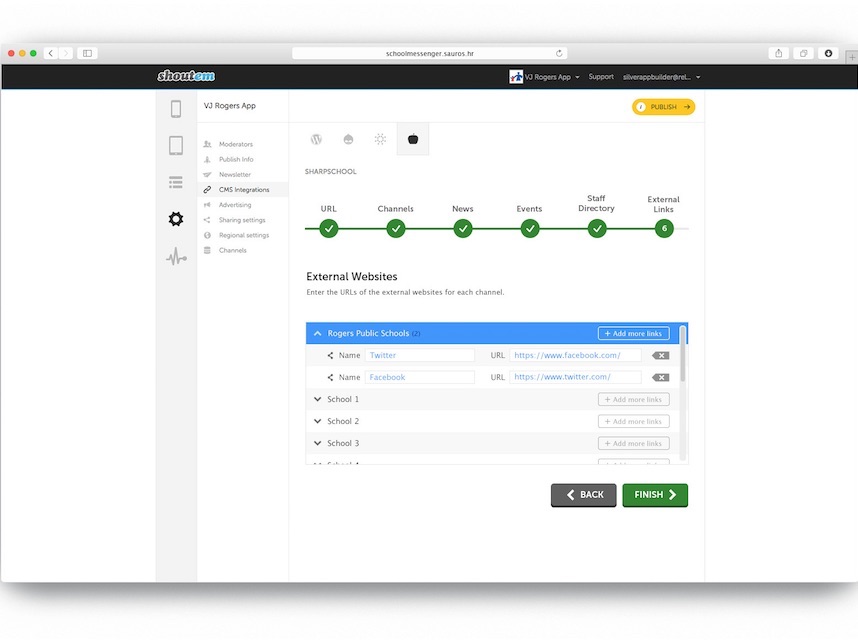
Task: Delete the Twitter link row
Action: tap(660, 355)
